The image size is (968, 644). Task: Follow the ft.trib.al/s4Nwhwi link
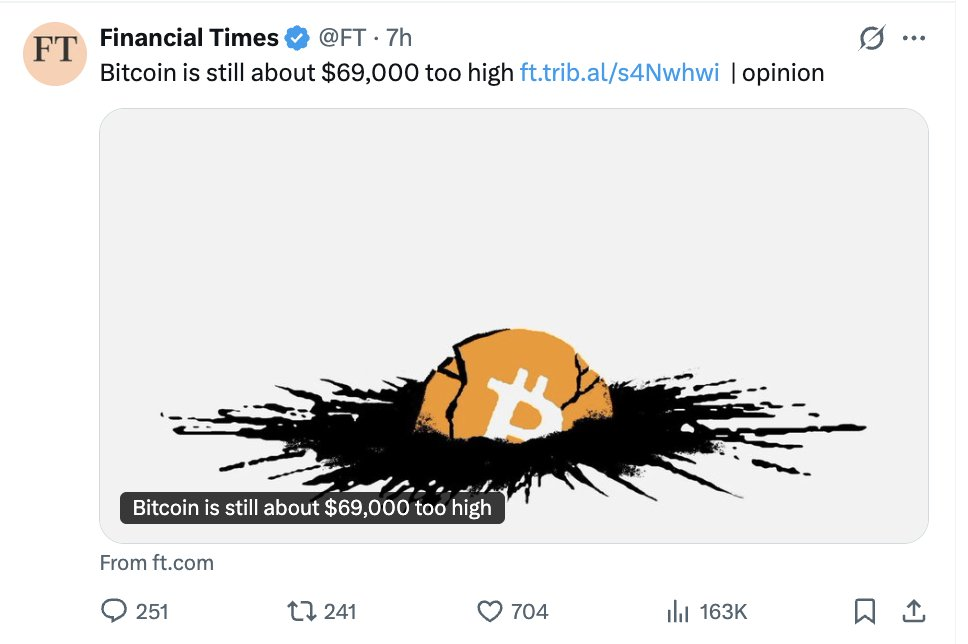coord(619,73)
